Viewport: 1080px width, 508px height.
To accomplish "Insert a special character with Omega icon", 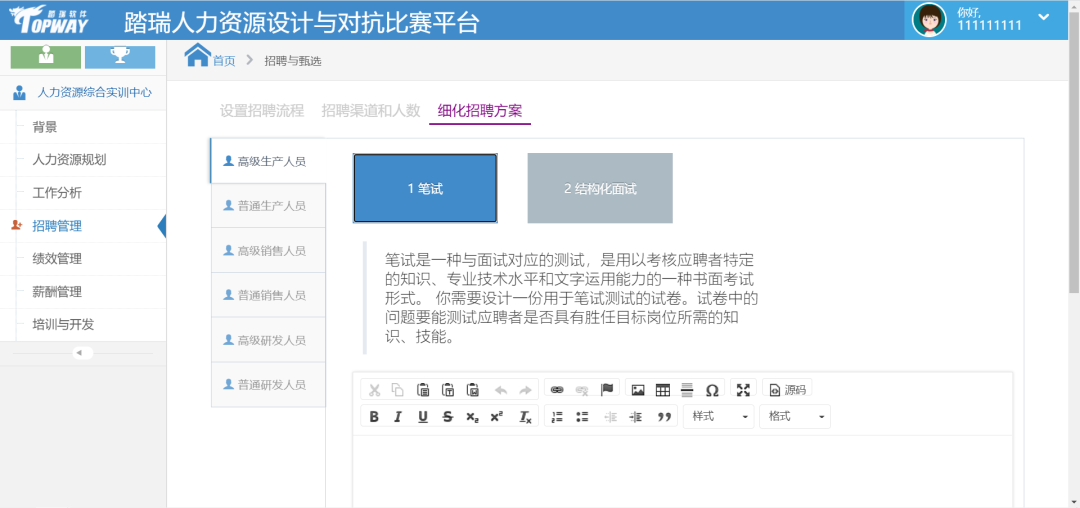I will (712, 390).
